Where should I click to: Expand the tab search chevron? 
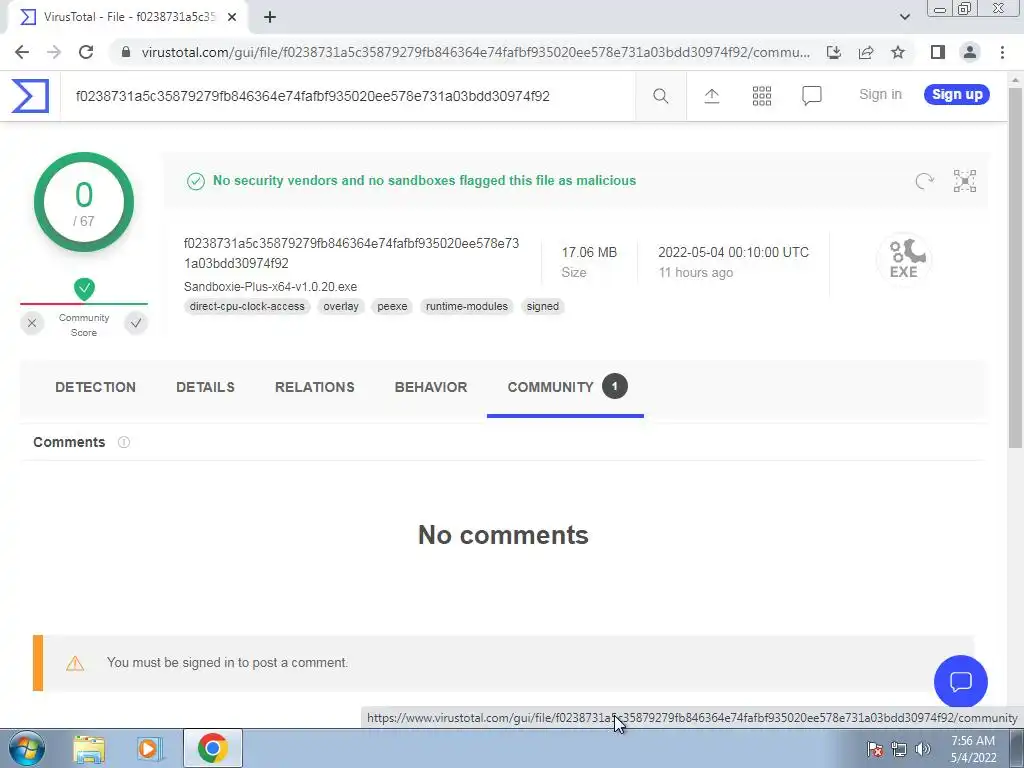904,17
